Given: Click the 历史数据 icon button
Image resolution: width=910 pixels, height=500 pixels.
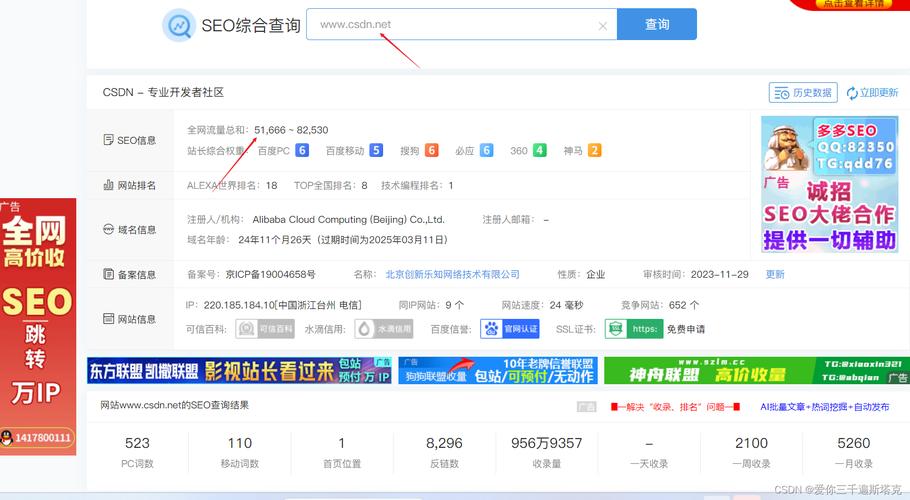Looking at the screenshot, I should coord(802,93).
